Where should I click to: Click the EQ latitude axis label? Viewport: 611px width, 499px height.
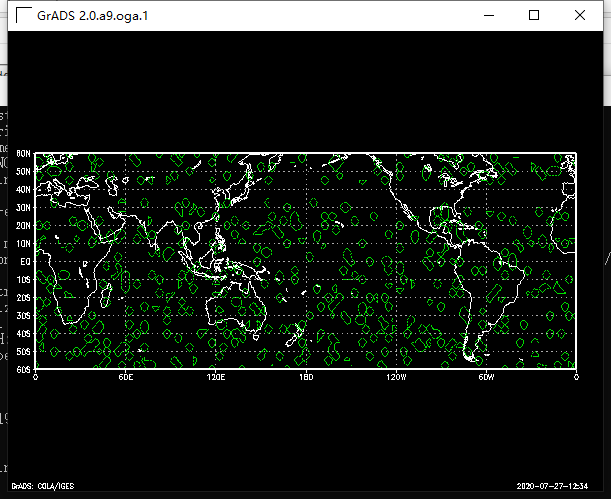click(24, 261)
